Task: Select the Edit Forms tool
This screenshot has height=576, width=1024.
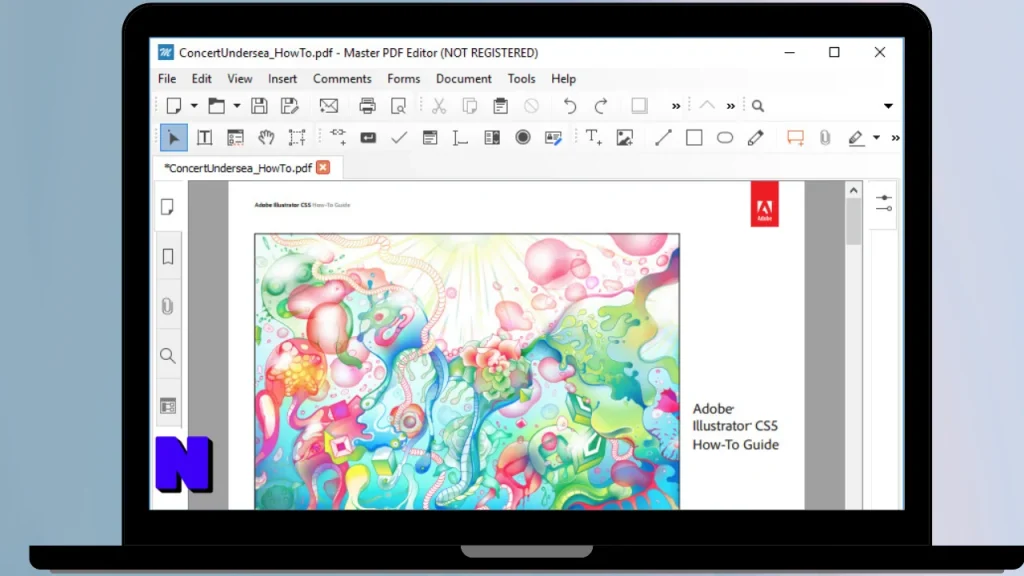Action: (235, 138)
